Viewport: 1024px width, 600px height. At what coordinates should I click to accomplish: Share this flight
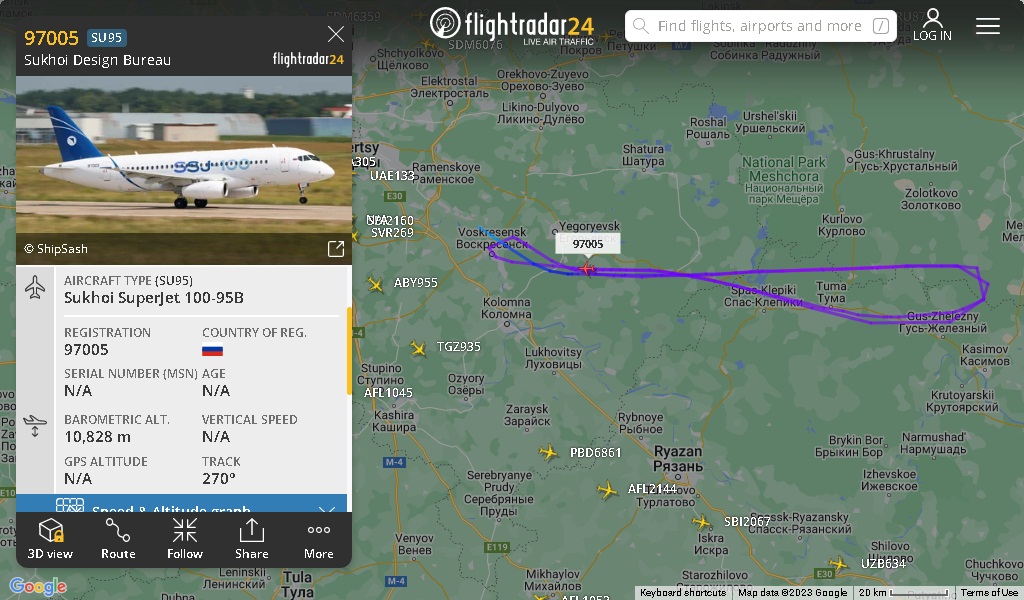pos(251,539)
